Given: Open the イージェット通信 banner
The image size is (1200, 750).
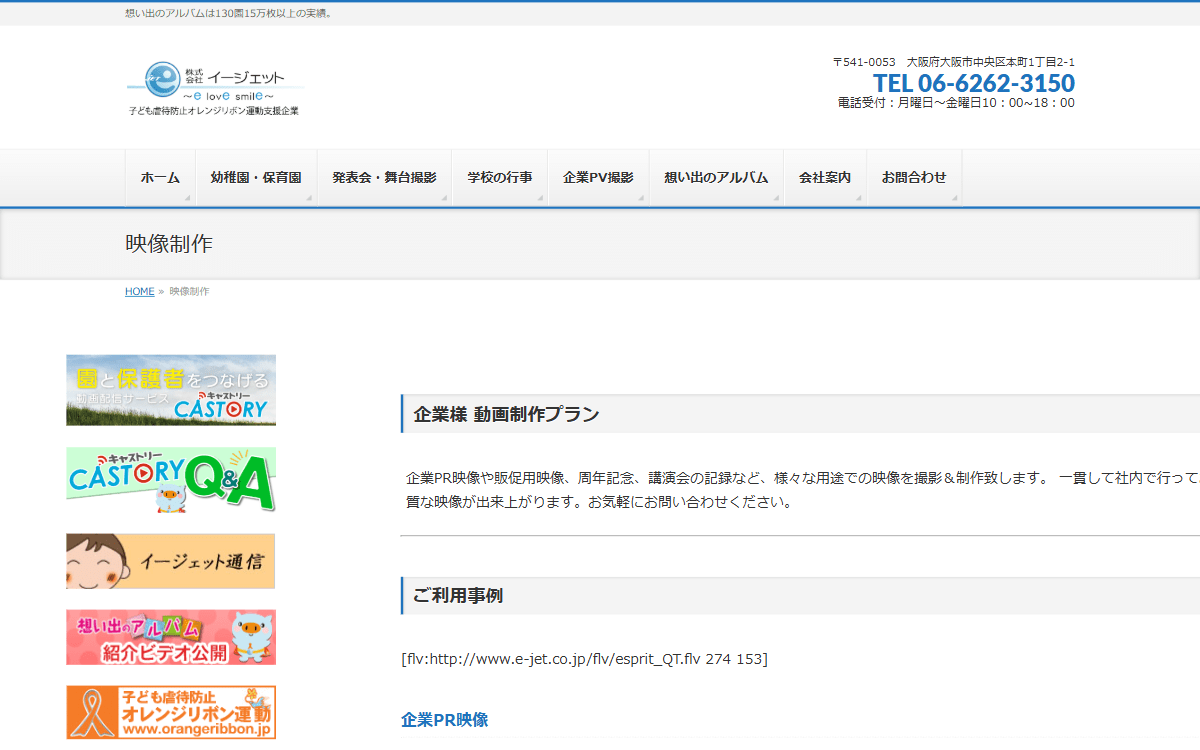Looking at the screenshot, I should 171,561.
